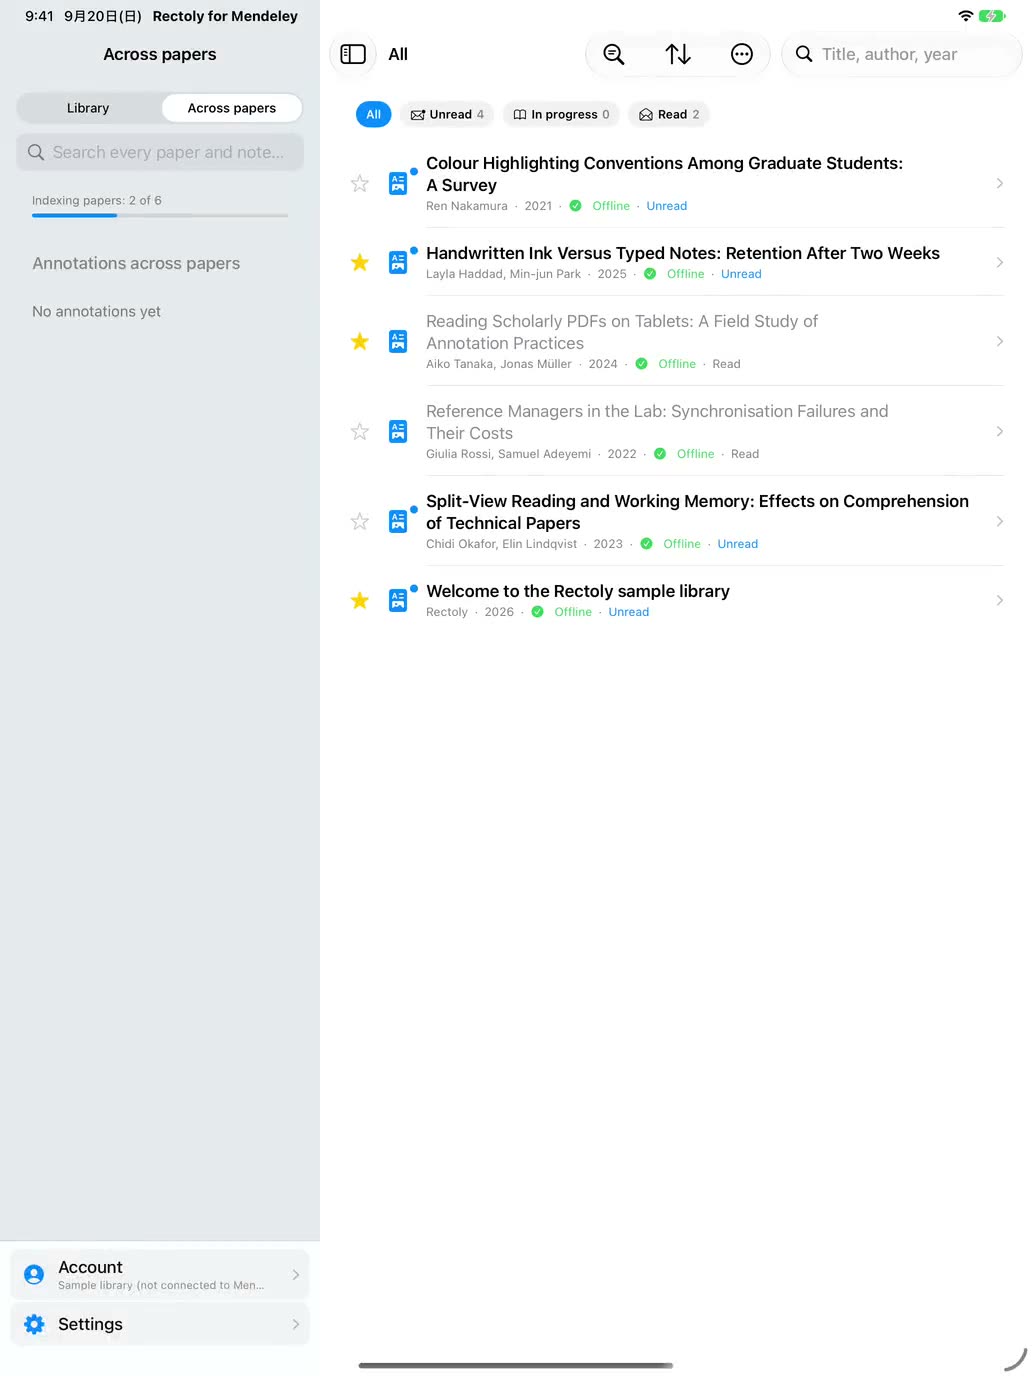Expand the Account row chevron

click(296, 1275)
